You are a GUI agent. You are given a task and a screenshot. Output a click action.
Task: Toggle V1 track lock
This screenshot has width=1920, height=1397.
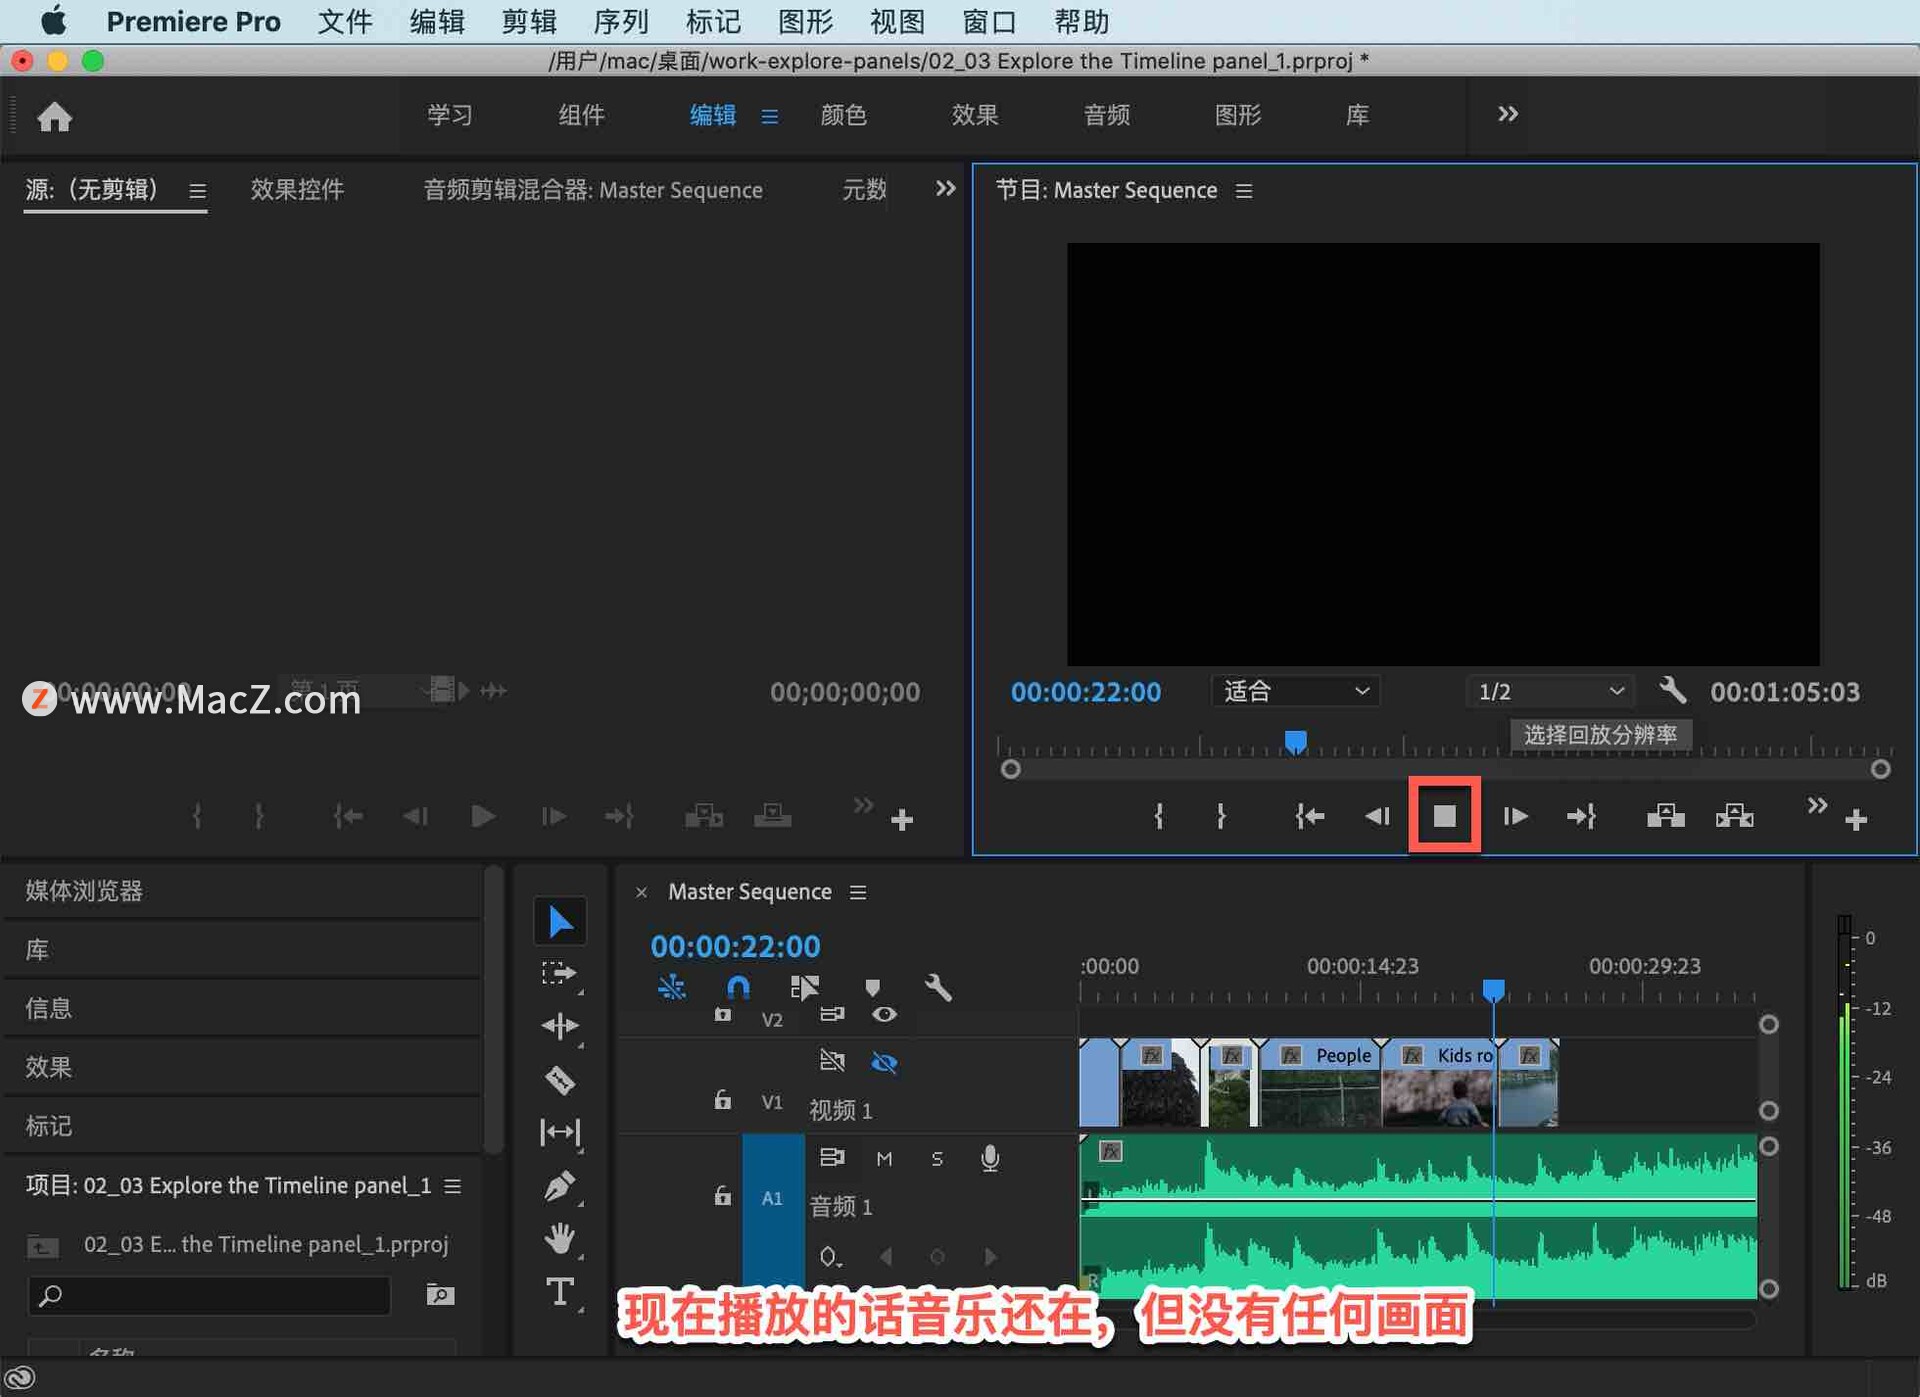pos(722,1100)
